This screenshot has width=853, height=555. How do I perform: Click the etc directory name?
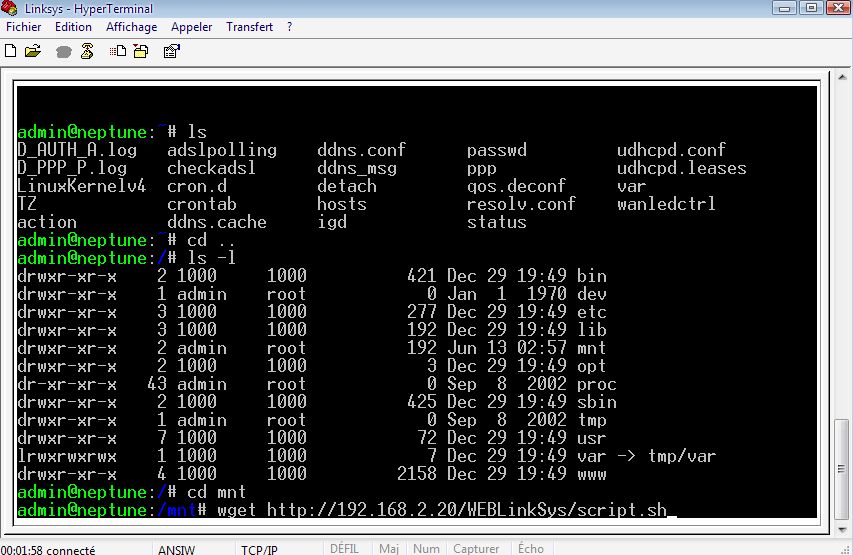[x=592, y=312]
